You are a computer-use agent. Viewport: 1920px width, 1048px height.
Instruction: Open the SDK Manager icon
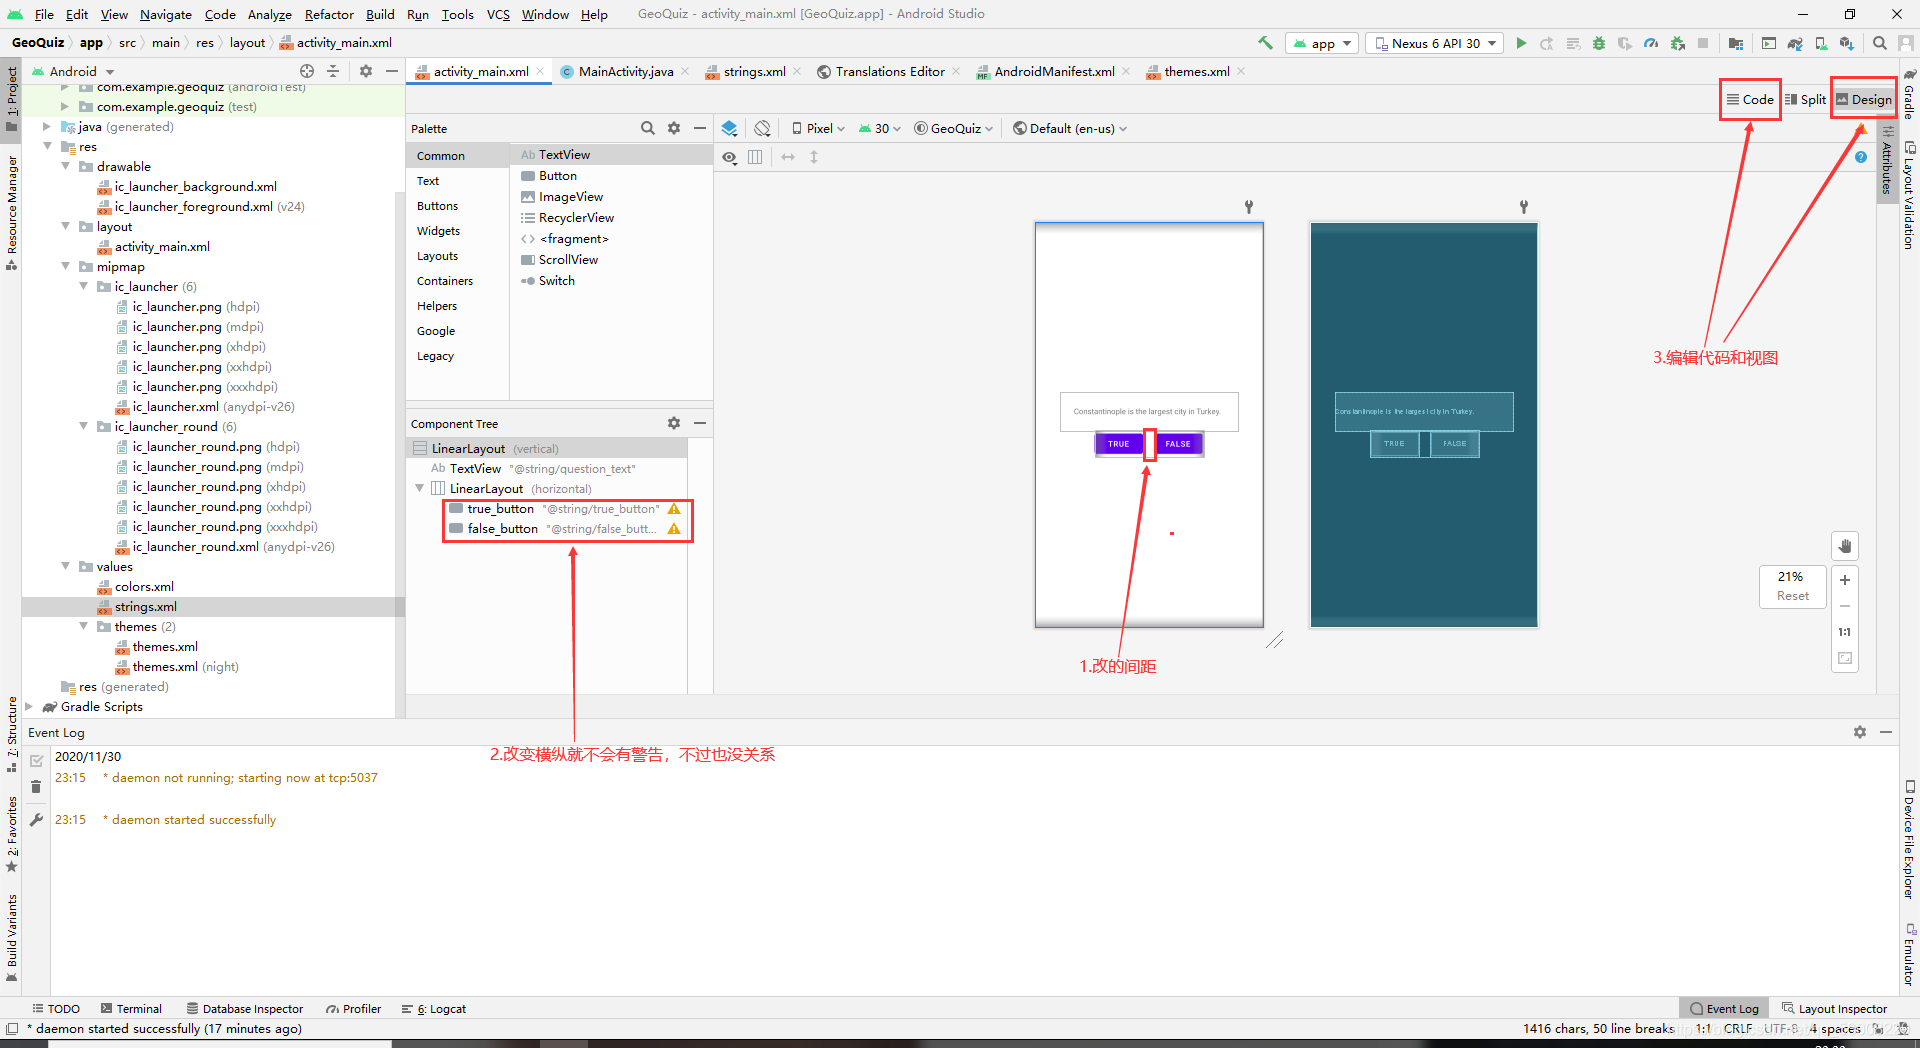coord(1847,43)
